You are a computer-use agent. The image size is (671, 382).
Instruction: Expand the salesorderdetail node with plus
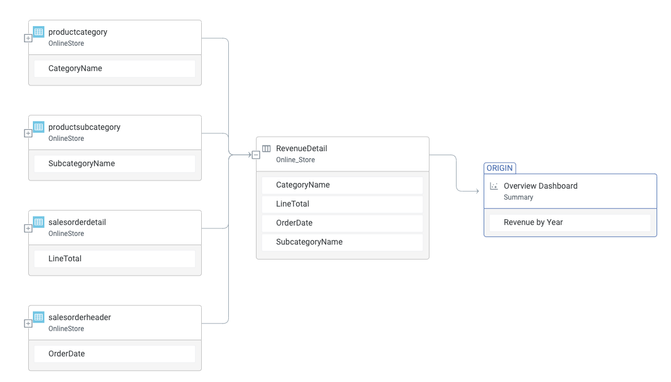(28, 228)
